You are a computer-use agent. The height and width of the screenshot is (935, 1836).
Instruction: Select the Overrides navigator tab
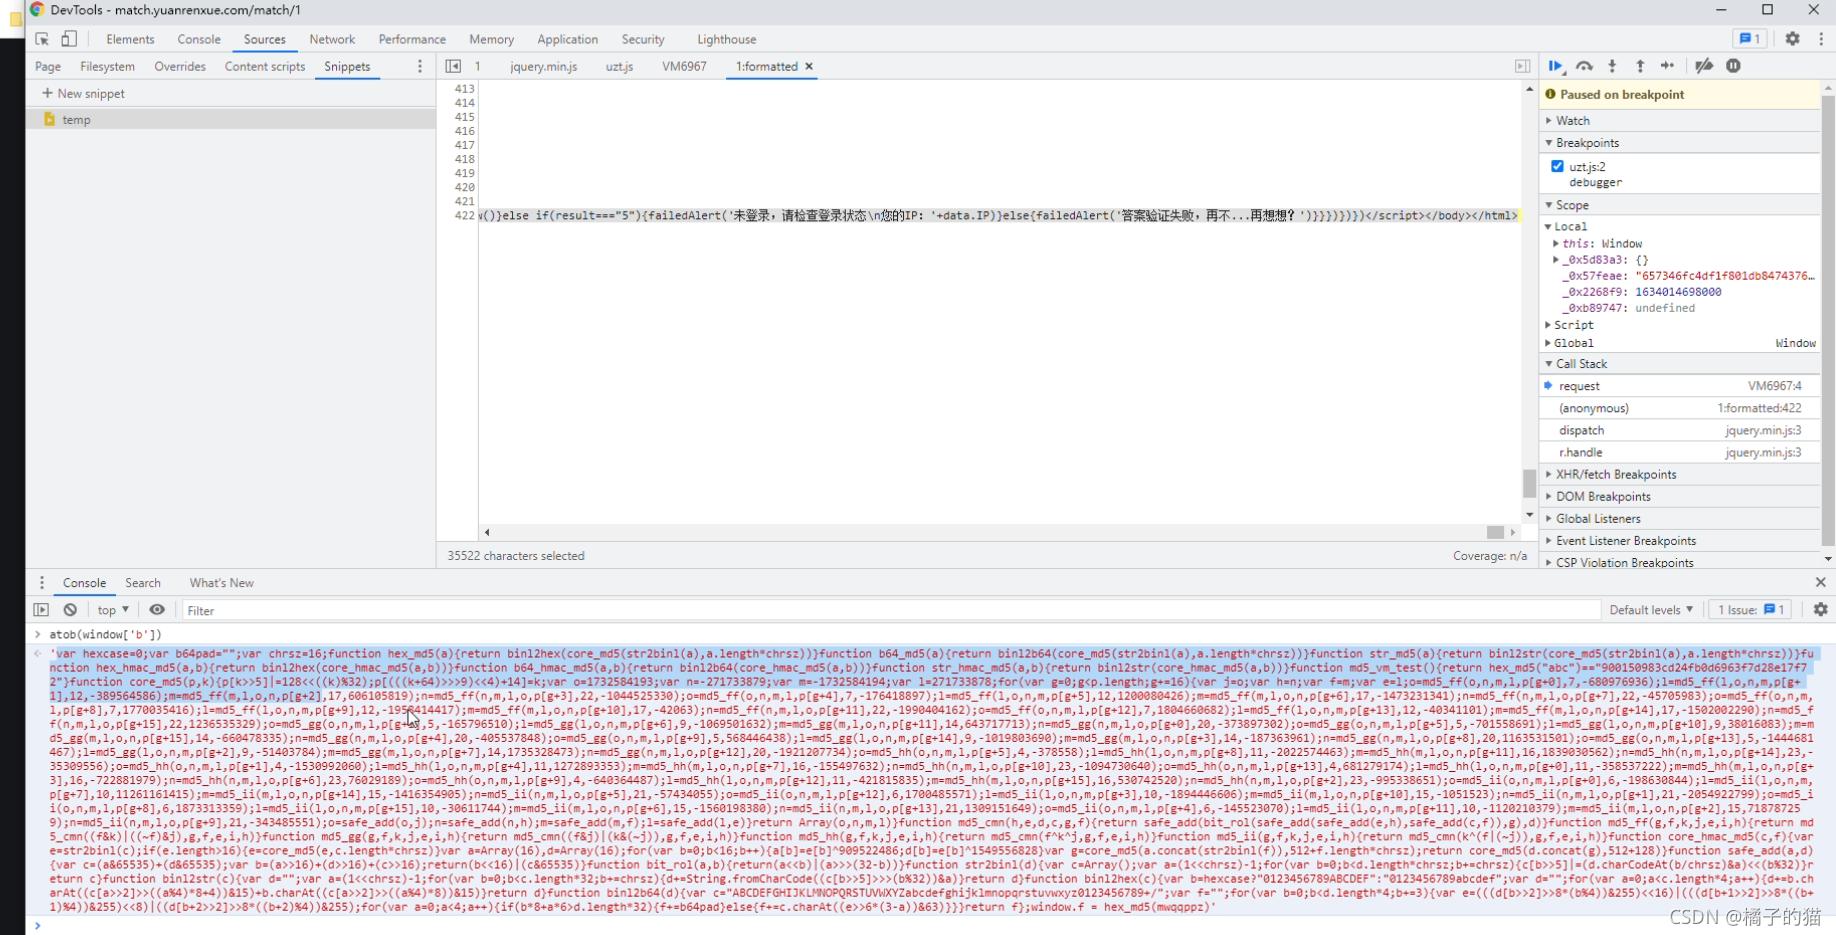(x=180, y=66)
